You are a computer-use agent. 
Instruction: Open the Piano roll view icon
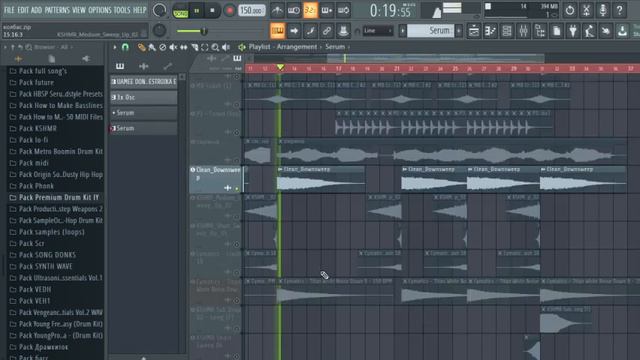(x=490, y=31)
